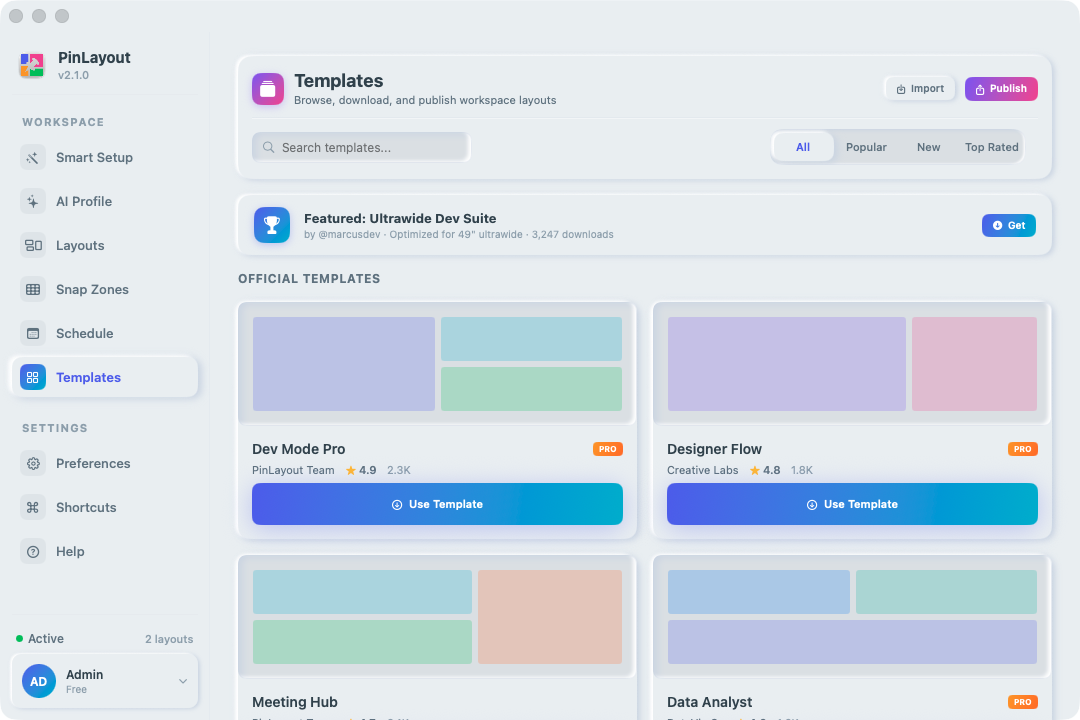
Task: Open the Schedule section
Action: coord(105,333)
